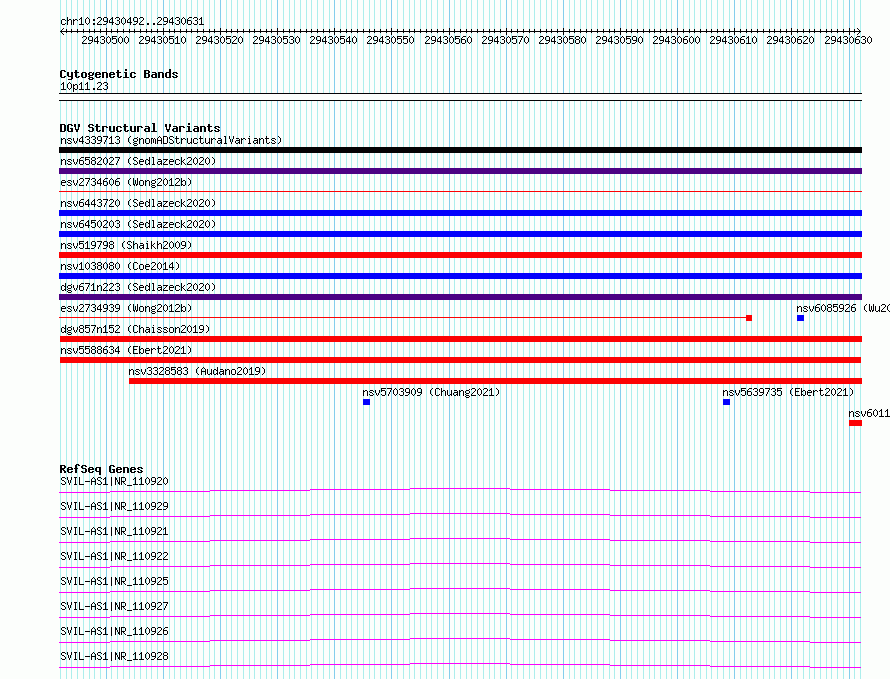This screenshot has height=679, width=890.
Task: Click the blue square under nsv6085926
Action: click(800, 318)
